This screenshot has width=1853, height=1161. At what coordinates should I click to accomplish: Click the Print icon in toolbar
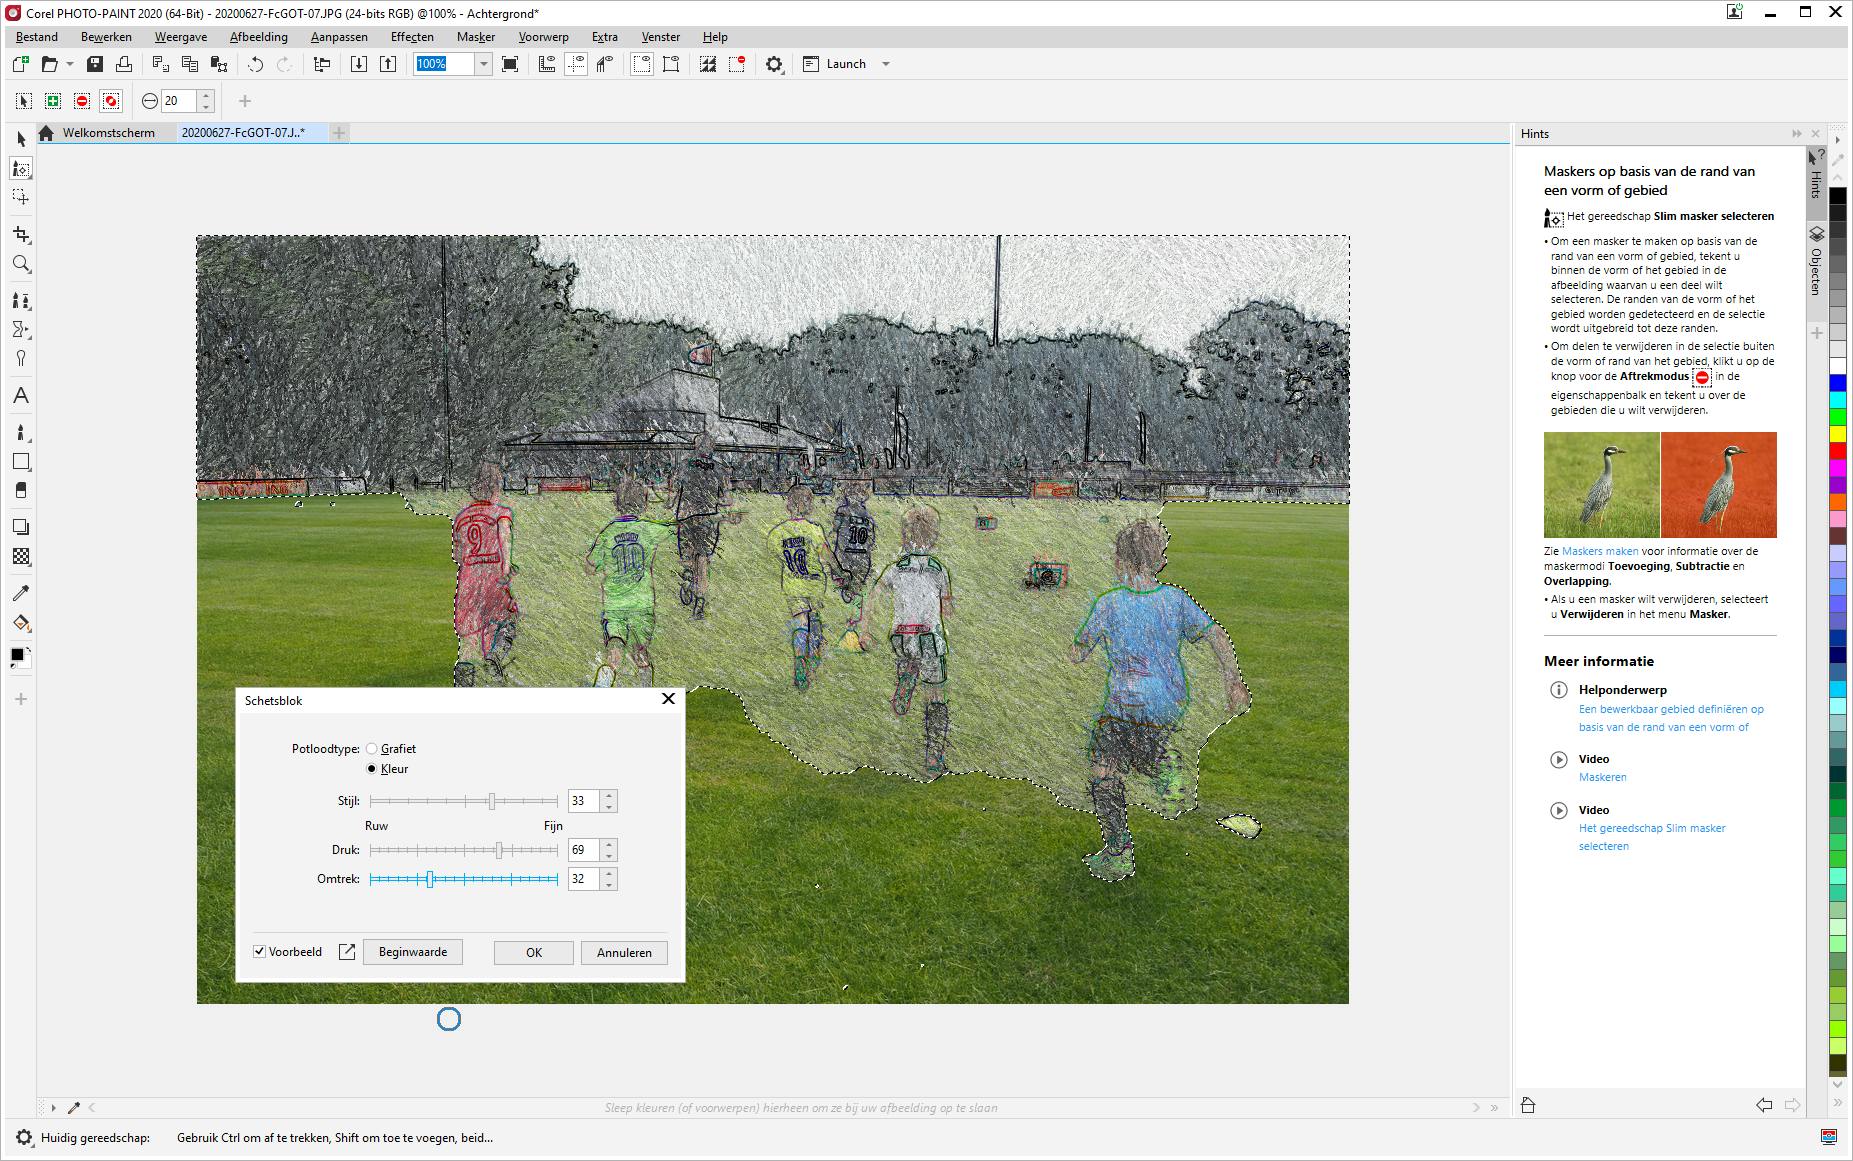coord(124,64)
